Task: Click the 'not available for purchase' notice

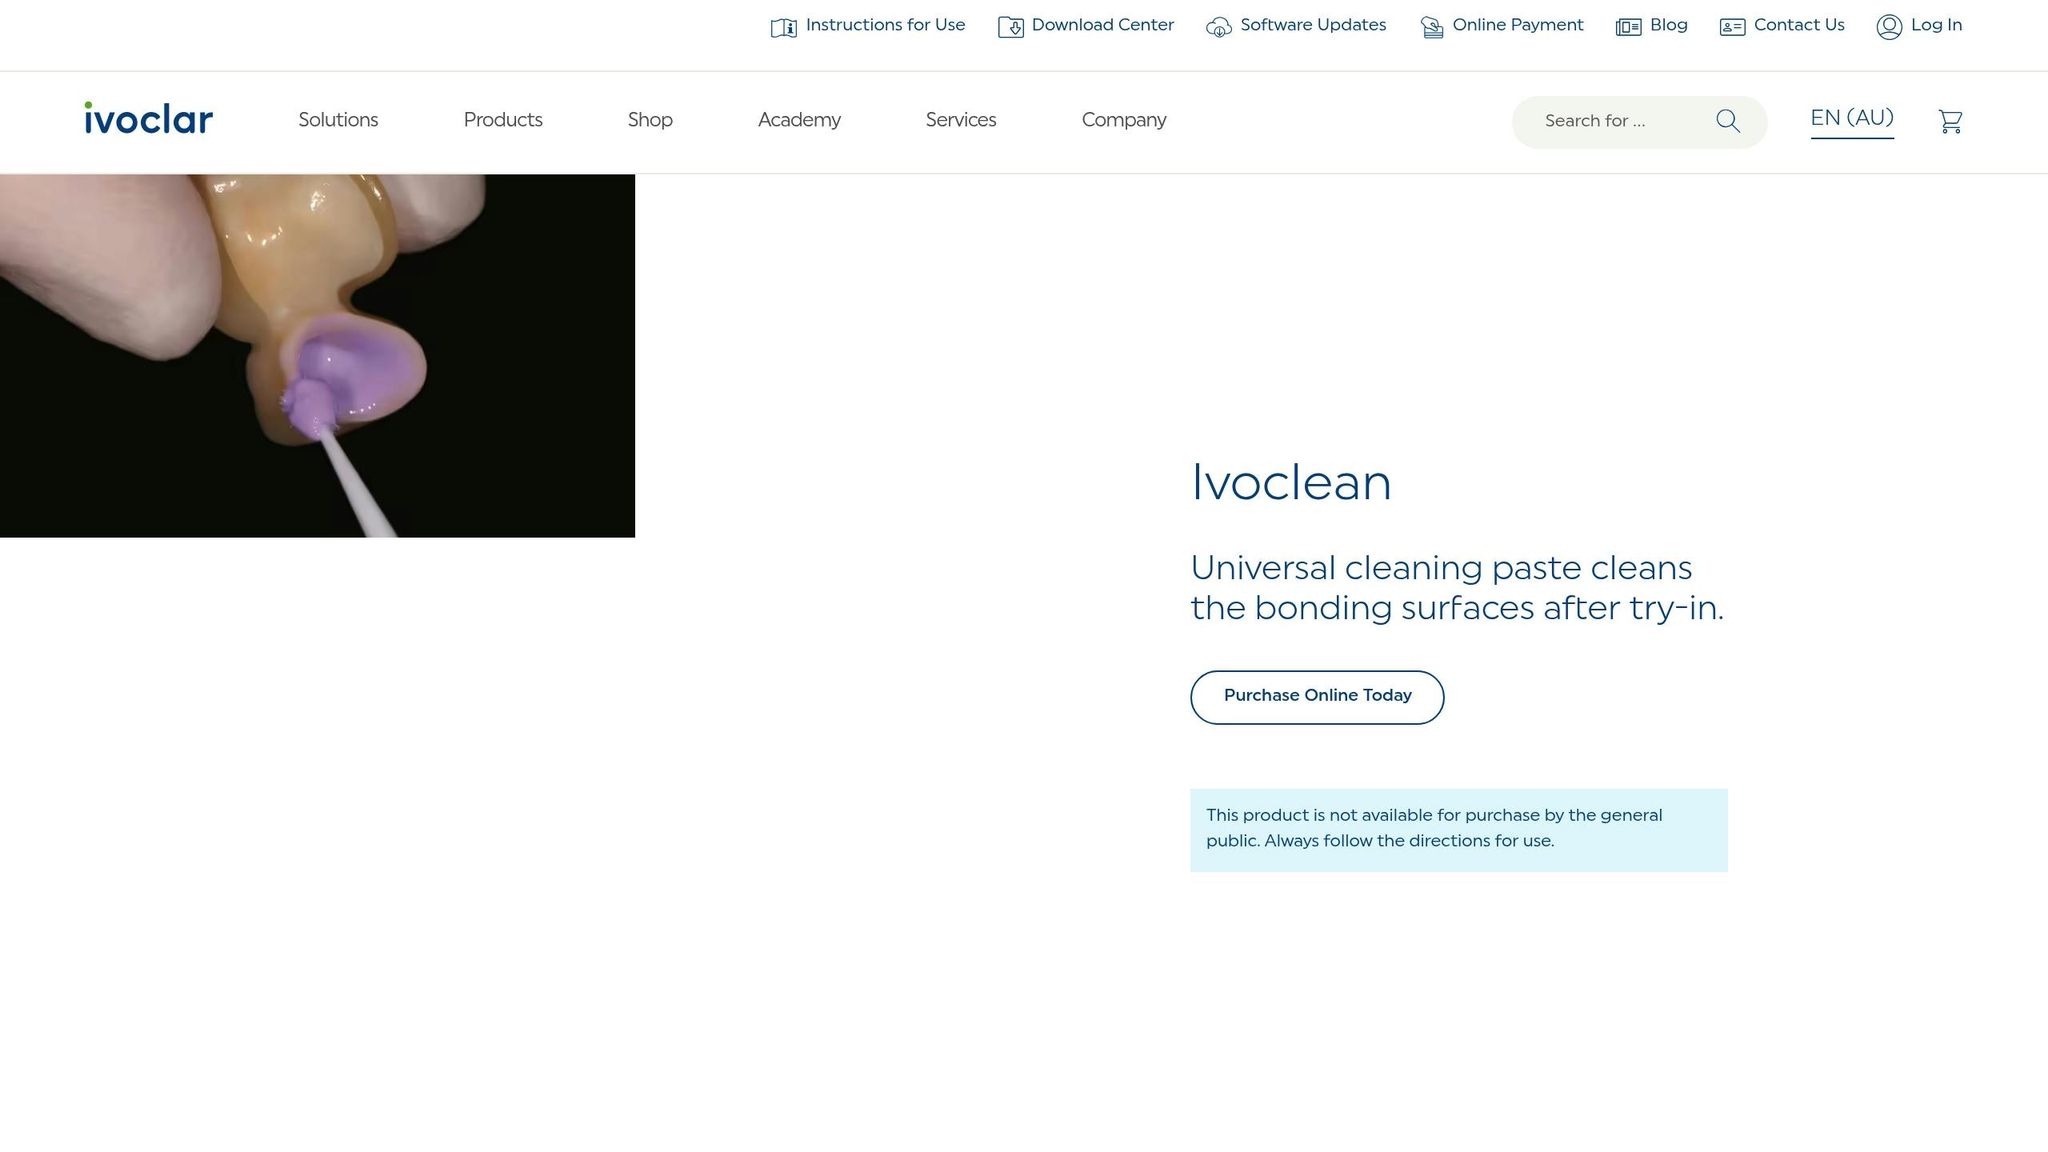Action: click(1458, 829)
